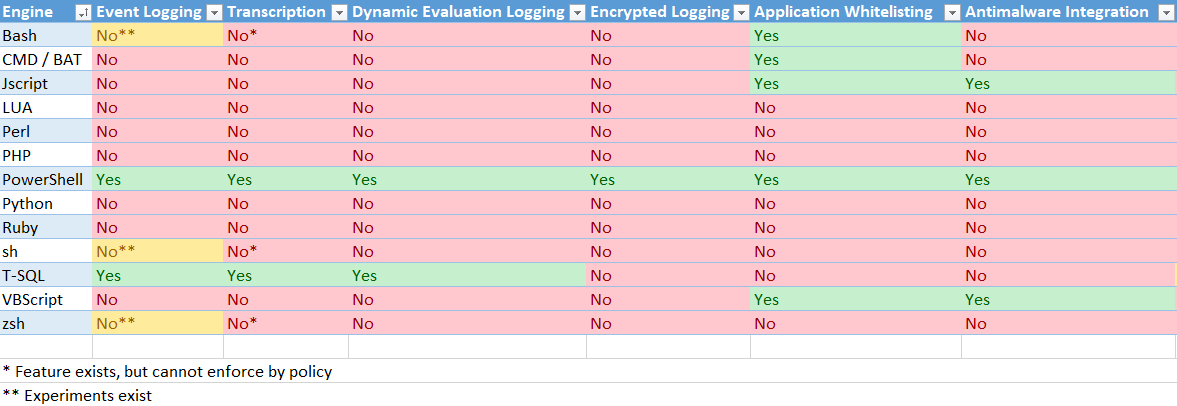Select T-SQL Event Logging Yes cell
This screenshot has height=406, width=1177.
(158, 275)
